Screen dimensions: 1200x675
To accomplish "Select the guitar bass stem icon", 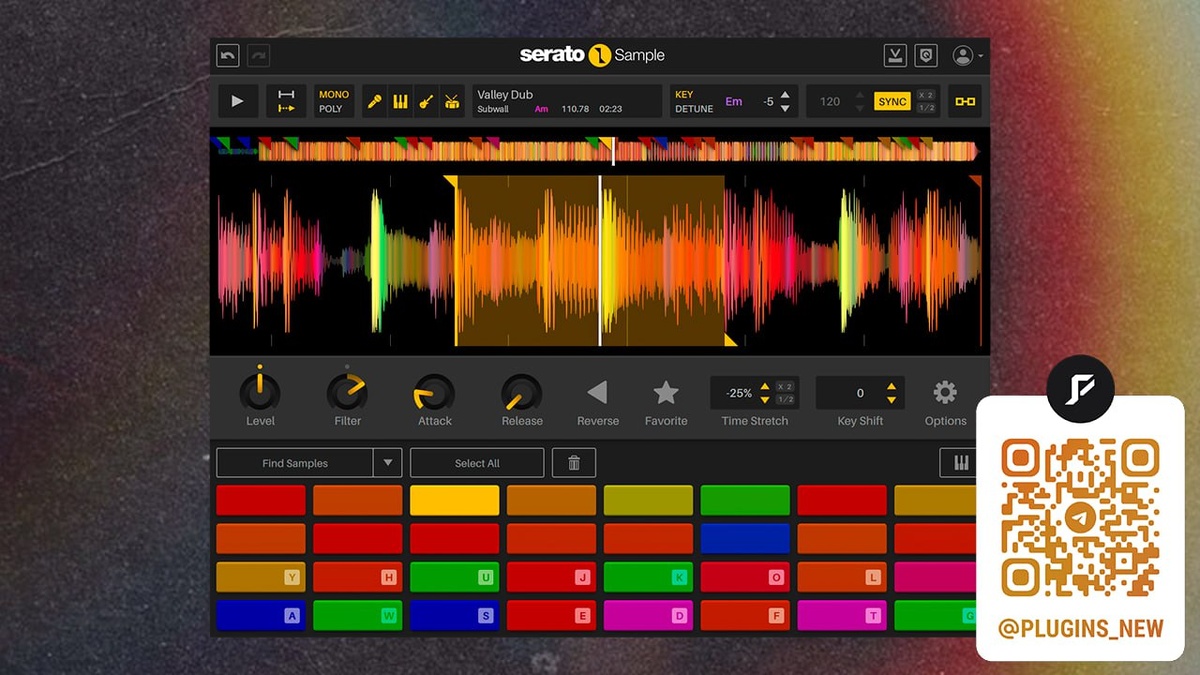I will click(x=426, y=101).
